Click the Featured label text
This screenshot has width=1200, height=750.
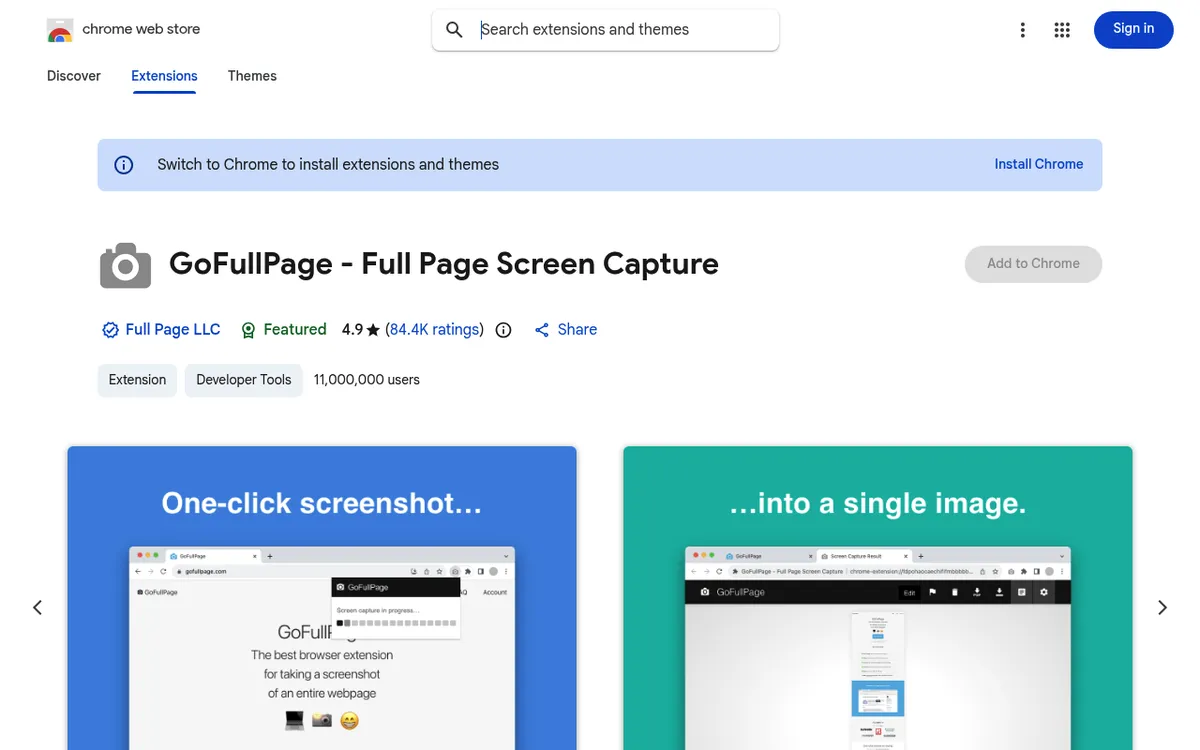pos(295,330)
